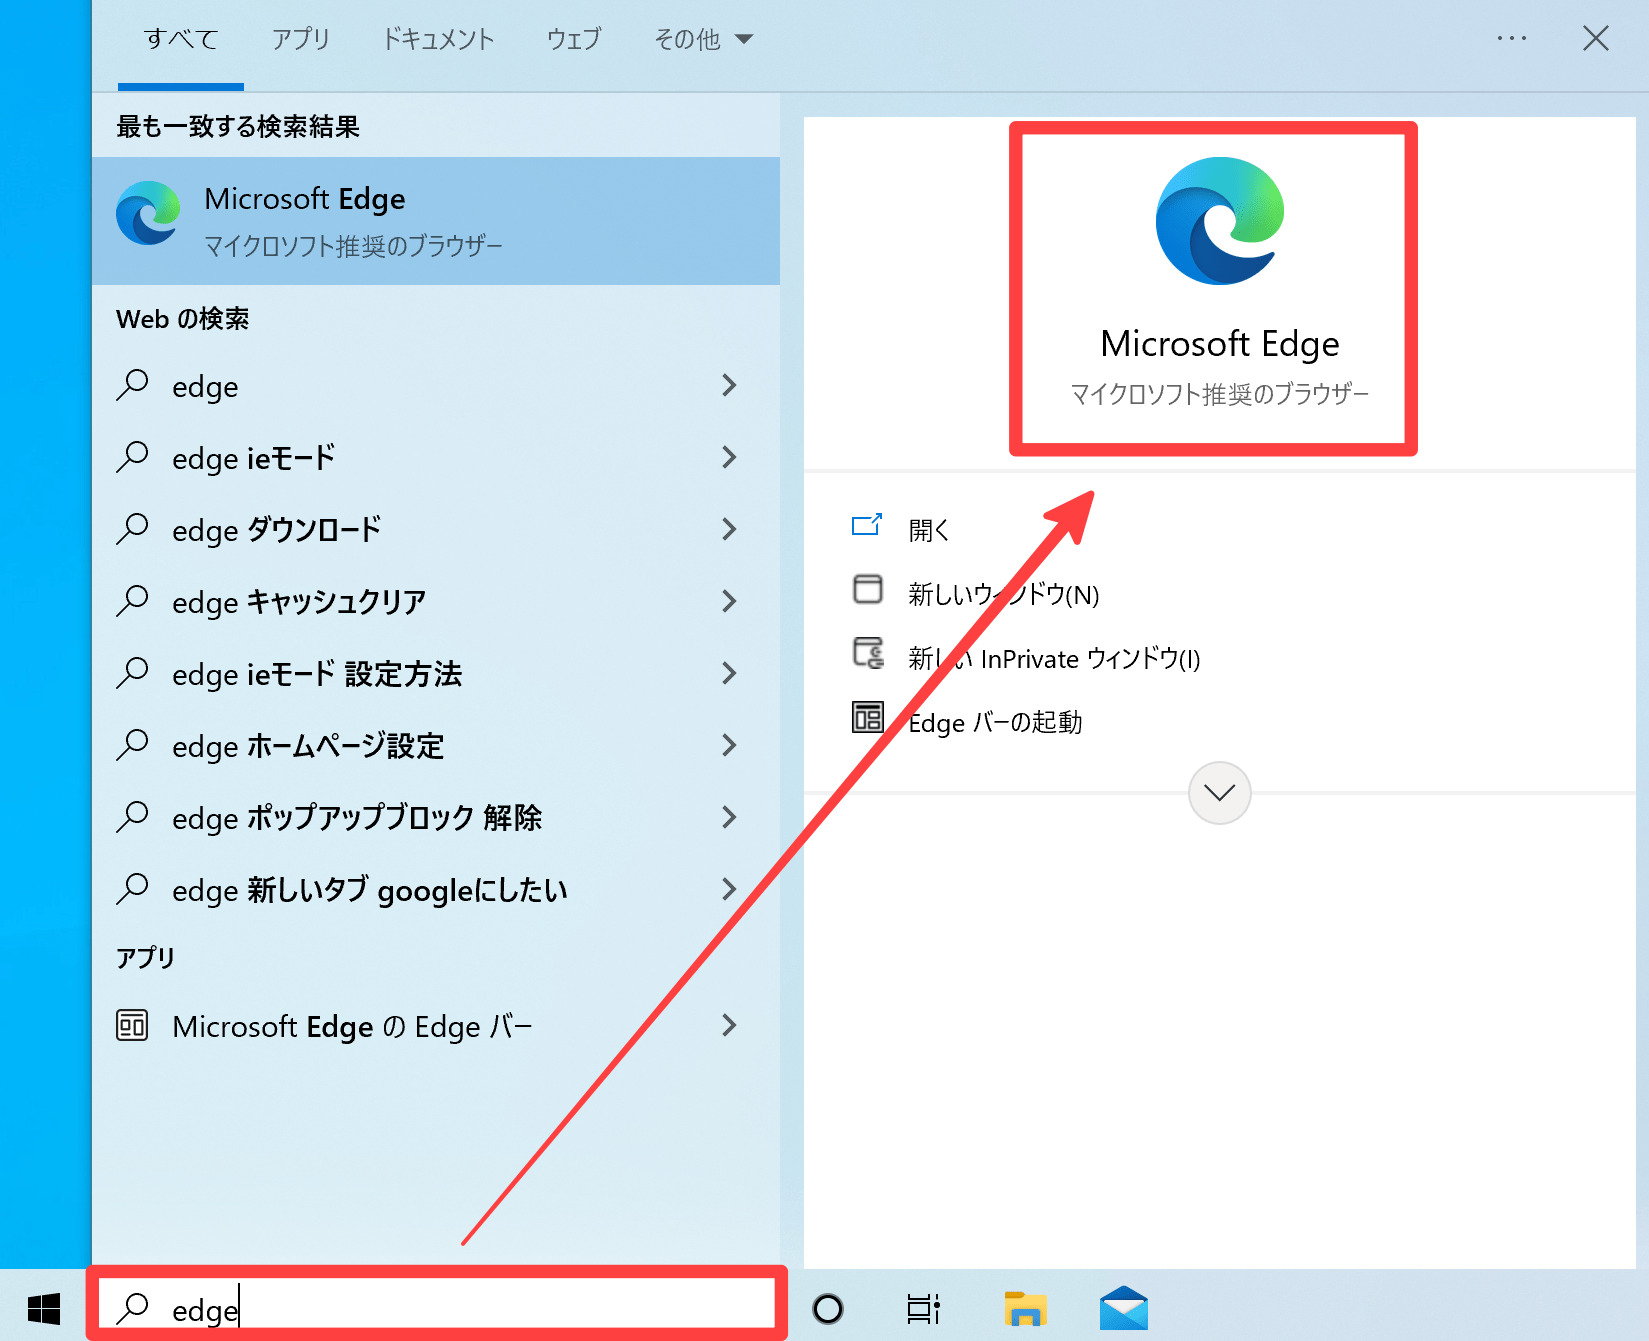Close the search panel with X
Image resolution: width=1649 pixels, height=1341 pixels.
coord(1596,38)
